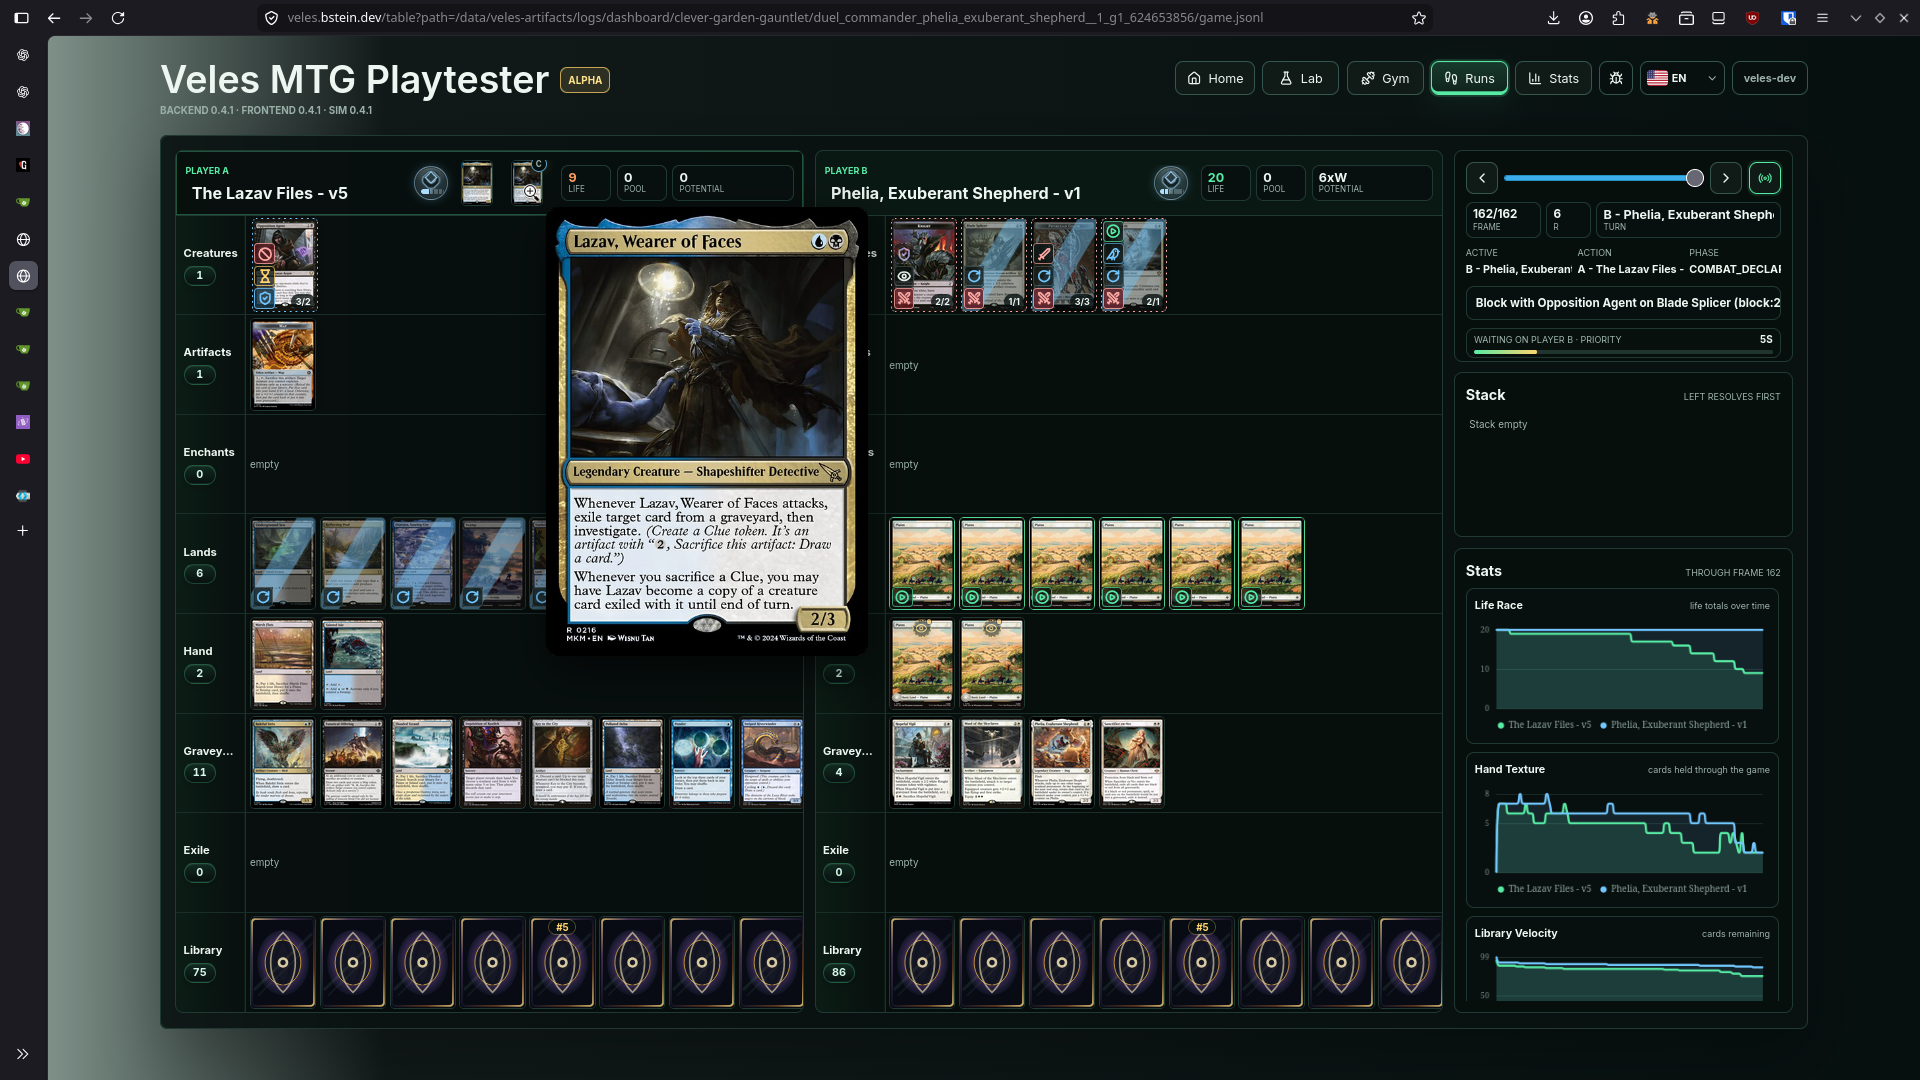
Task: Step back to the previous frame
Action: pyautogui.click(x=1482, y=178)
